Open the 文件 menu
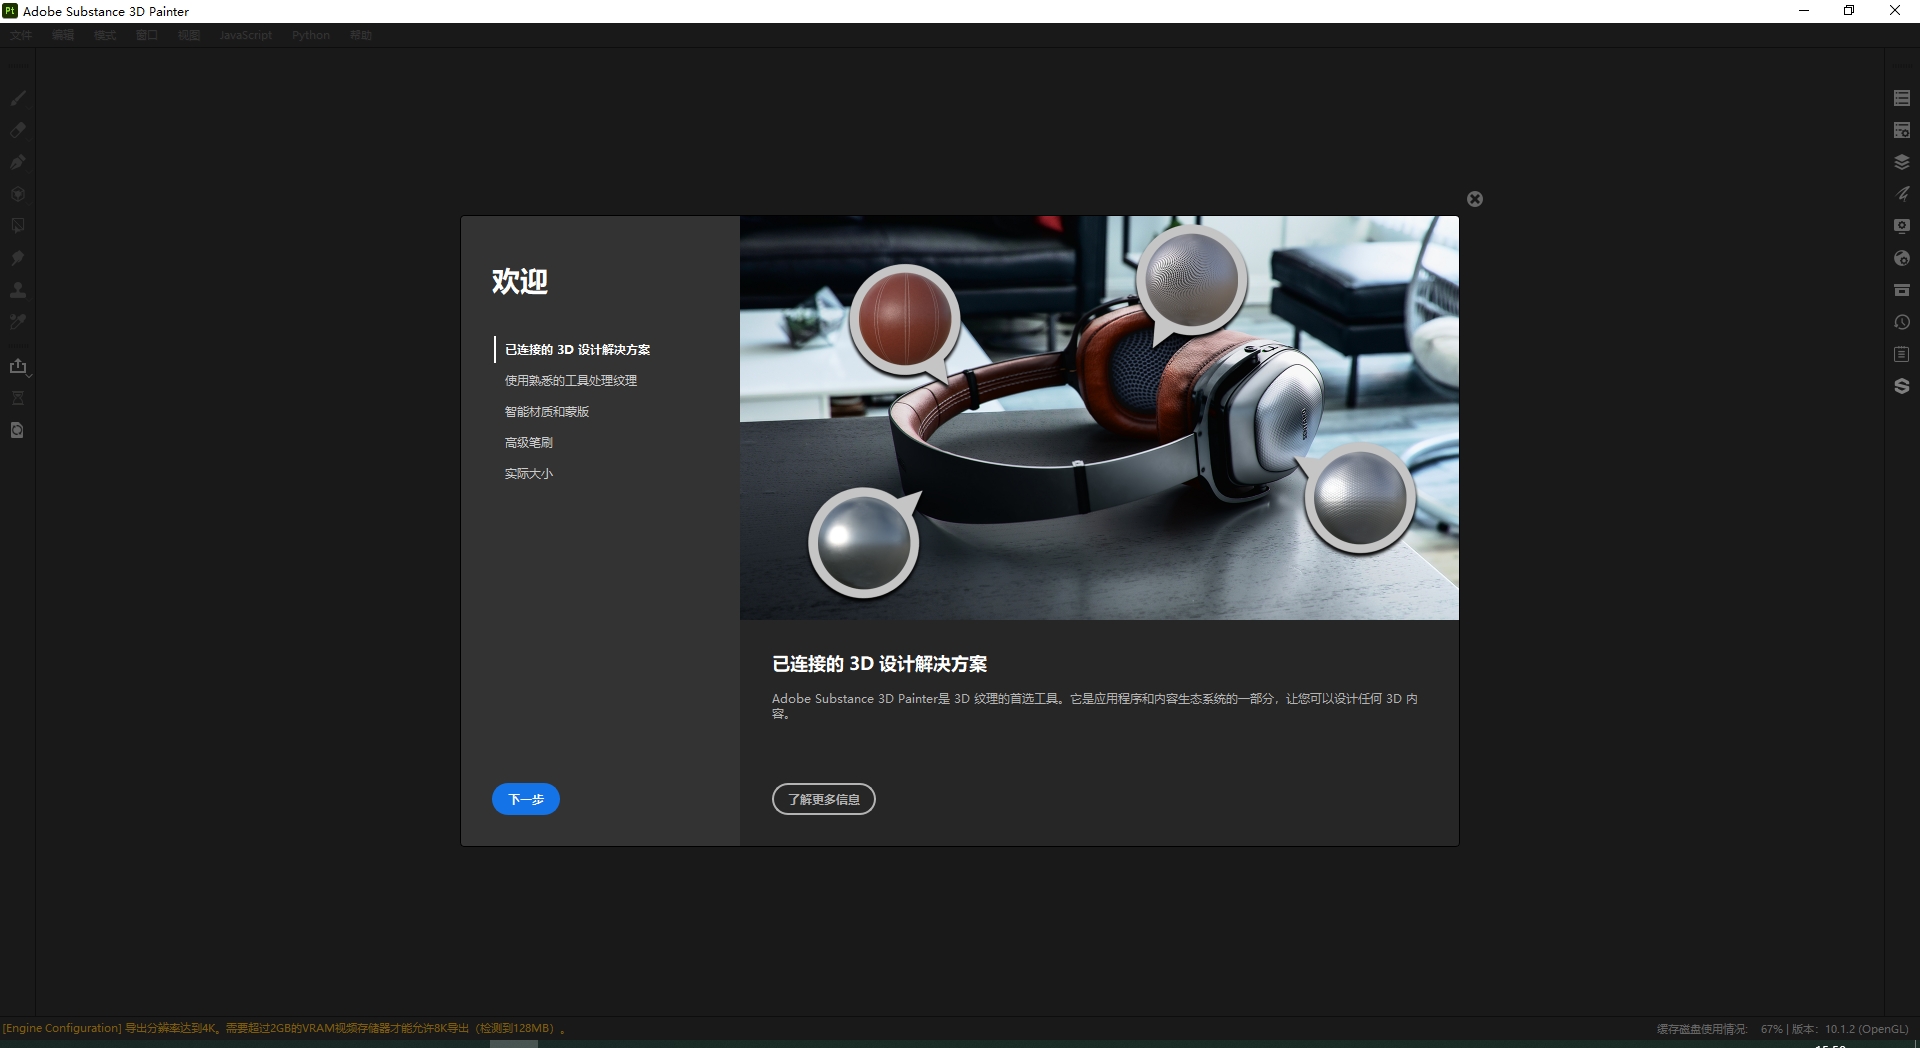The image size is (1920, 1048). (x=21, y=35)
